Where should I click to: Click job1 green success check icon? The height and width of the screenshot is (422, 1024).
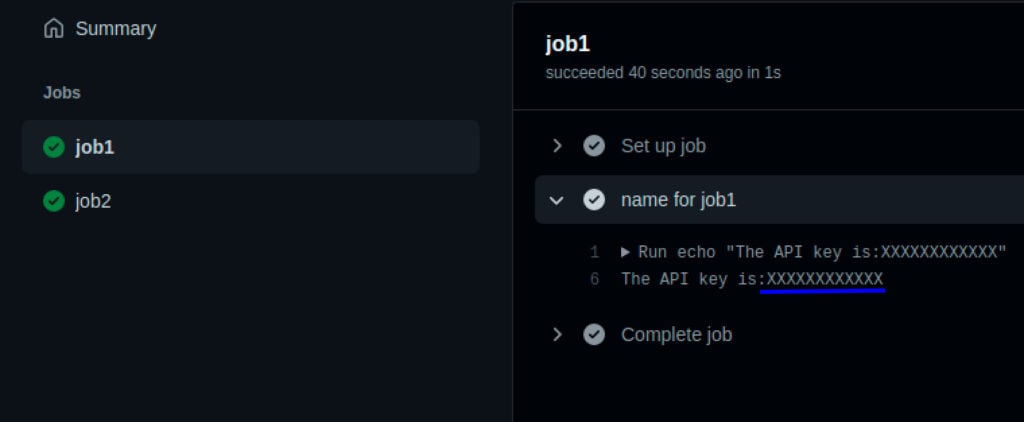(54, 147)
